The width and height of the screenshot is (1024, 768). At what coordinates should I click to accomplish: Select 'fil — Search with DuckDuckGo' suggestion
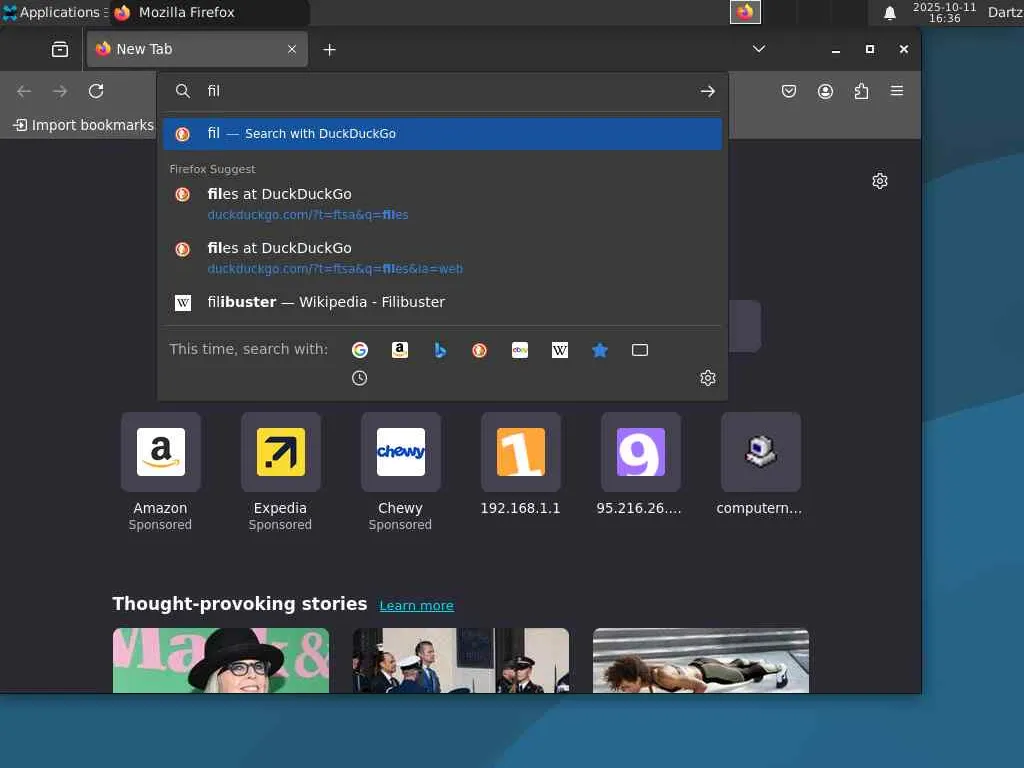443,134
